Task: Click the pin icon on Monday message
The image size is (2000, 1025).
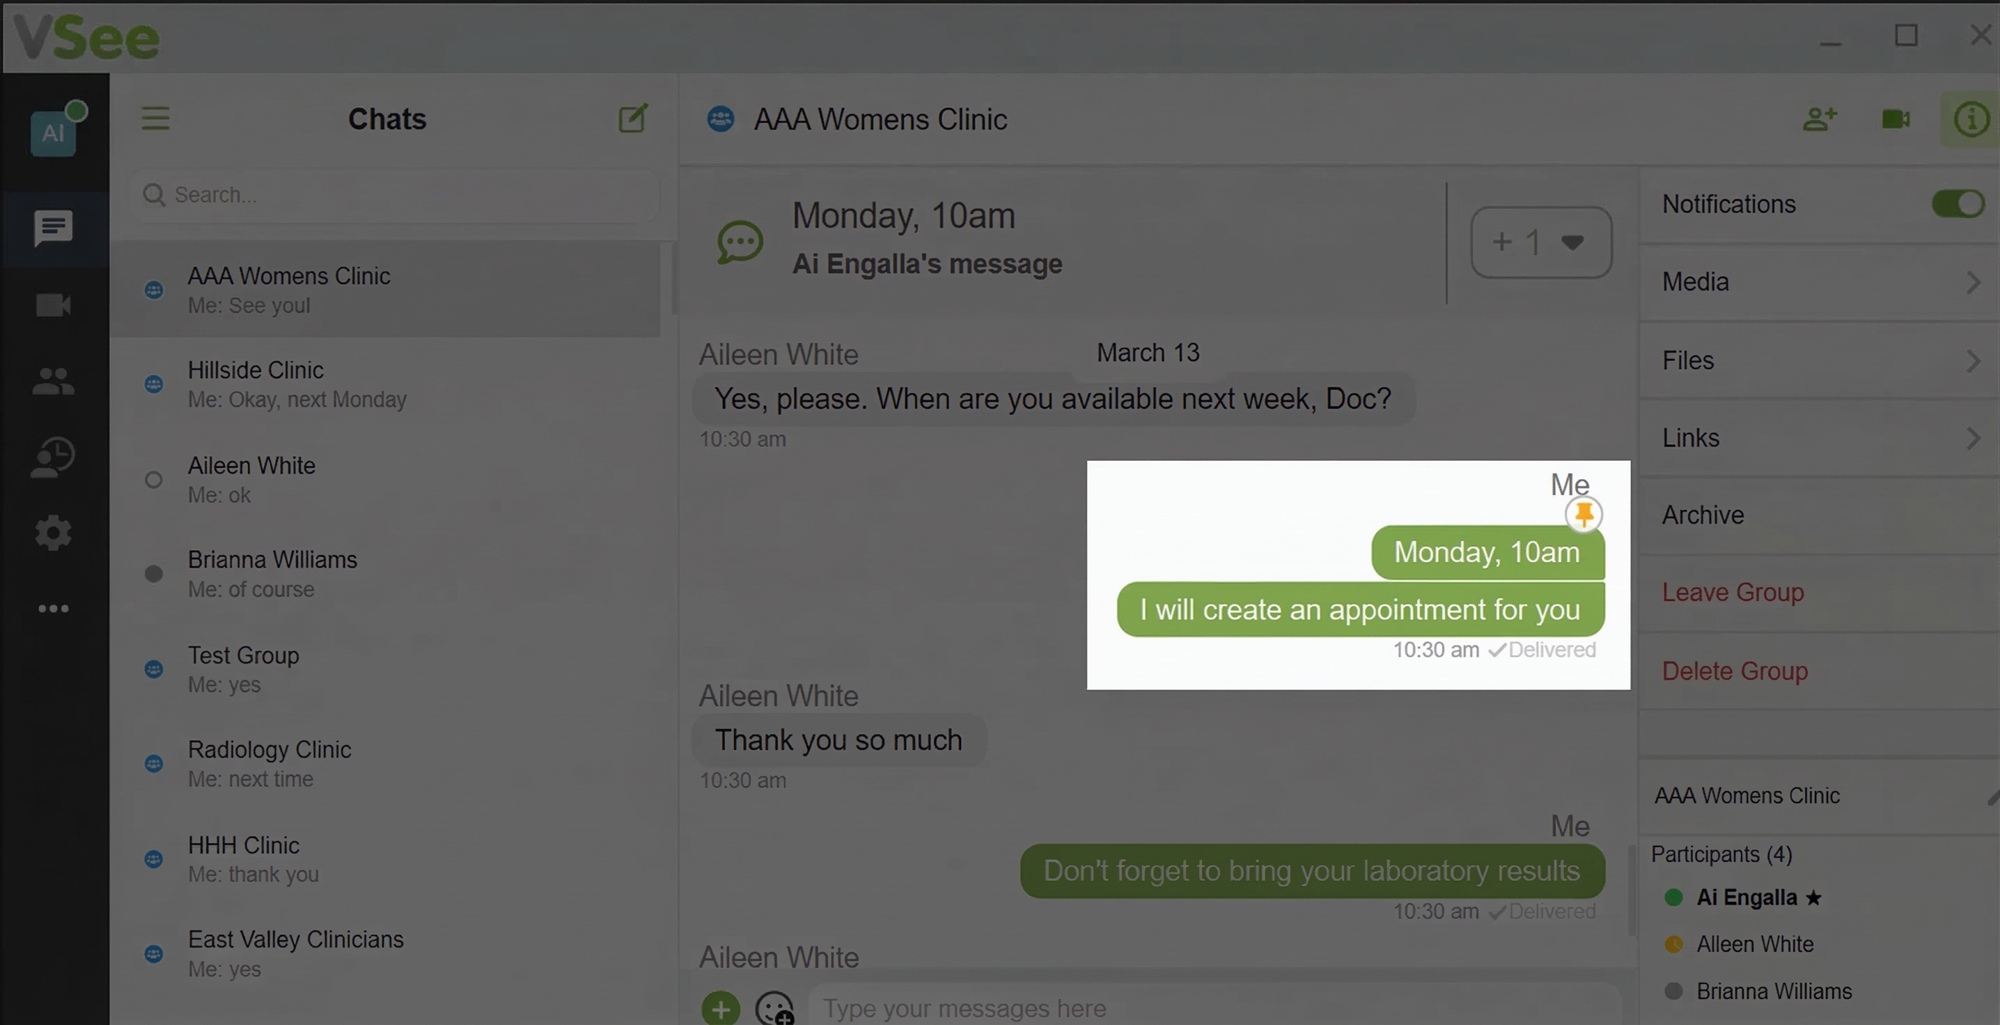Action: (x=1583, y=514)
